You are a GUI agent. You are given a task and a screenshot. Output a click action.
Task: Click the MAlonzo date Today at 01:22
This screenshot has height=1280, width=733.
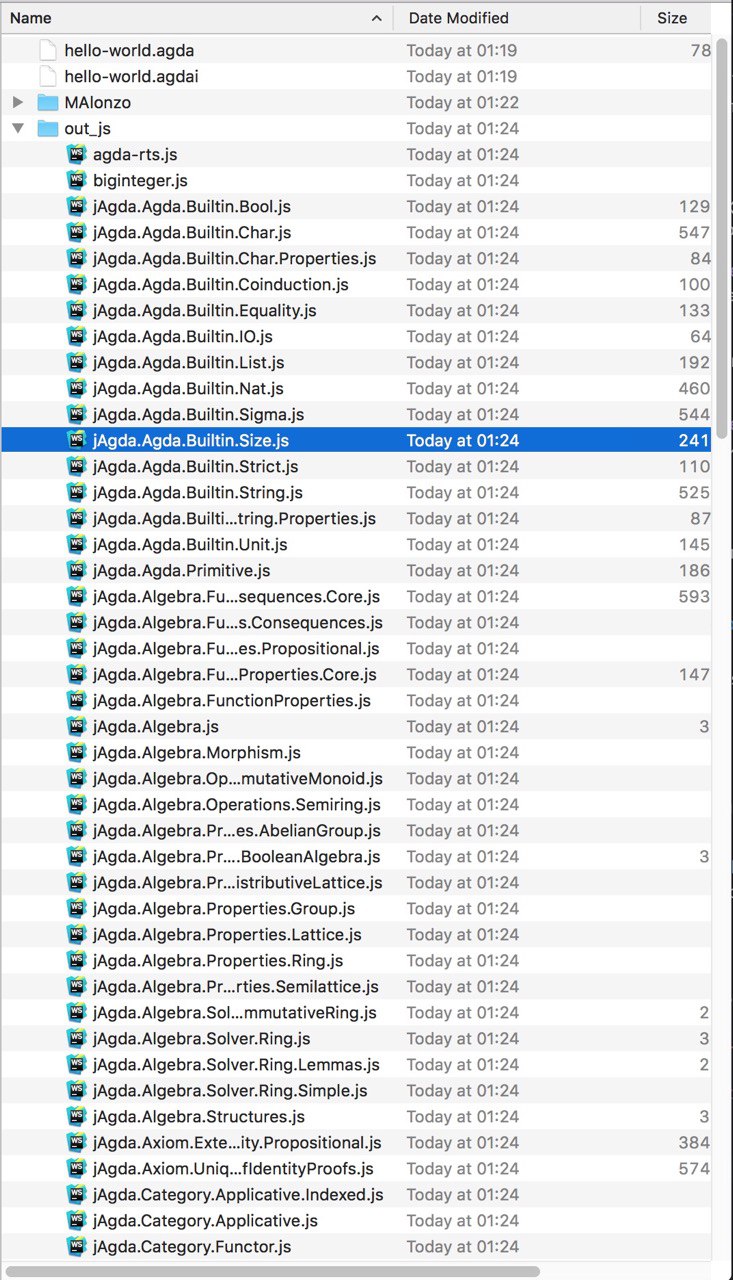(462, 102)
